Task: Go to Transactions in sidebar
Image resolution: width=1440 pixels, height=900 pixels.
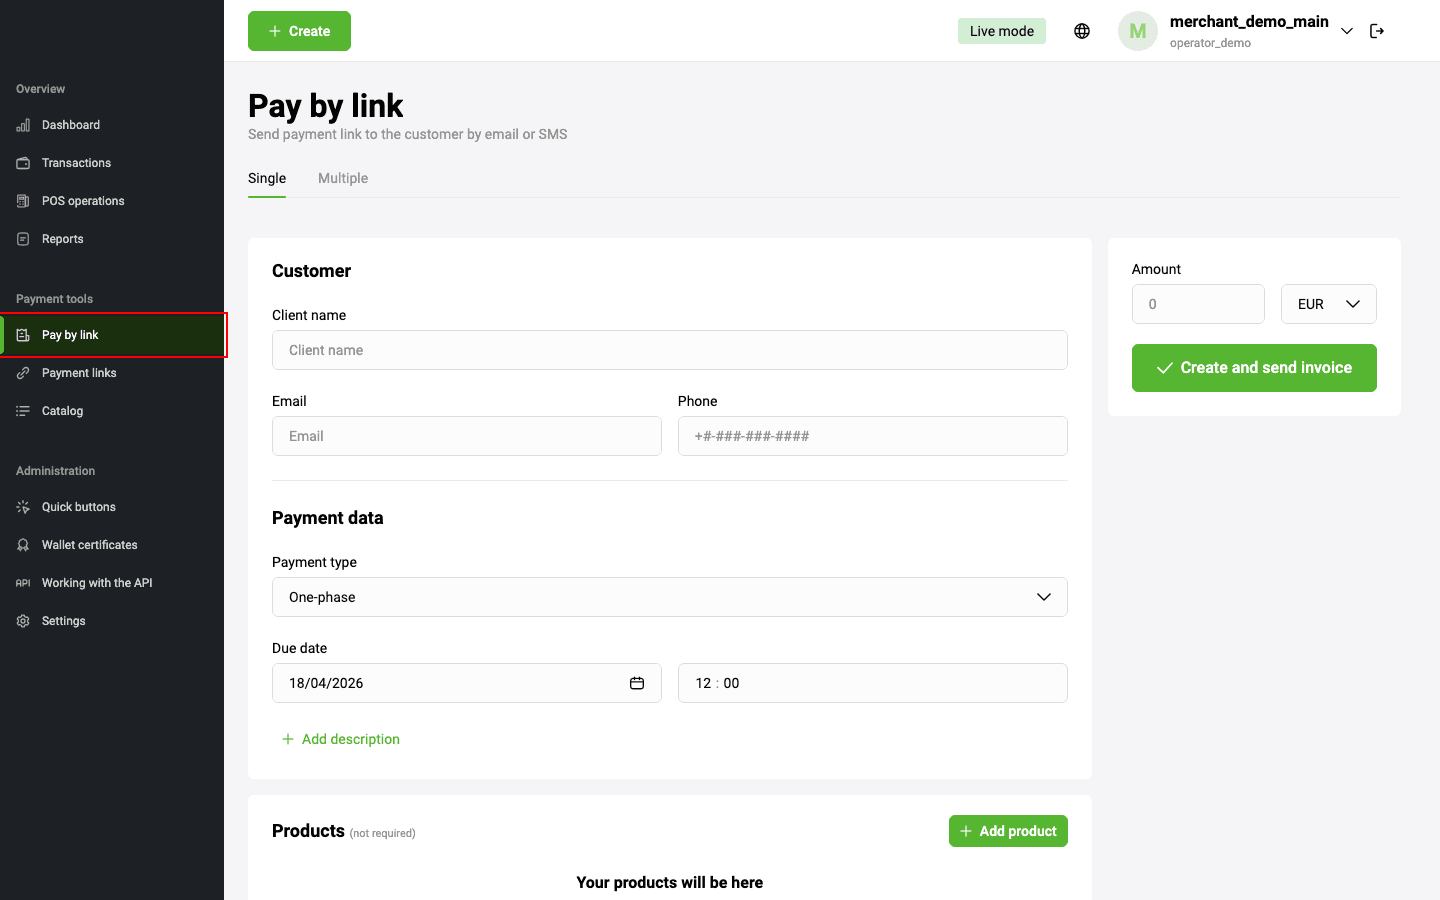Action: click(x=76, y=163)
